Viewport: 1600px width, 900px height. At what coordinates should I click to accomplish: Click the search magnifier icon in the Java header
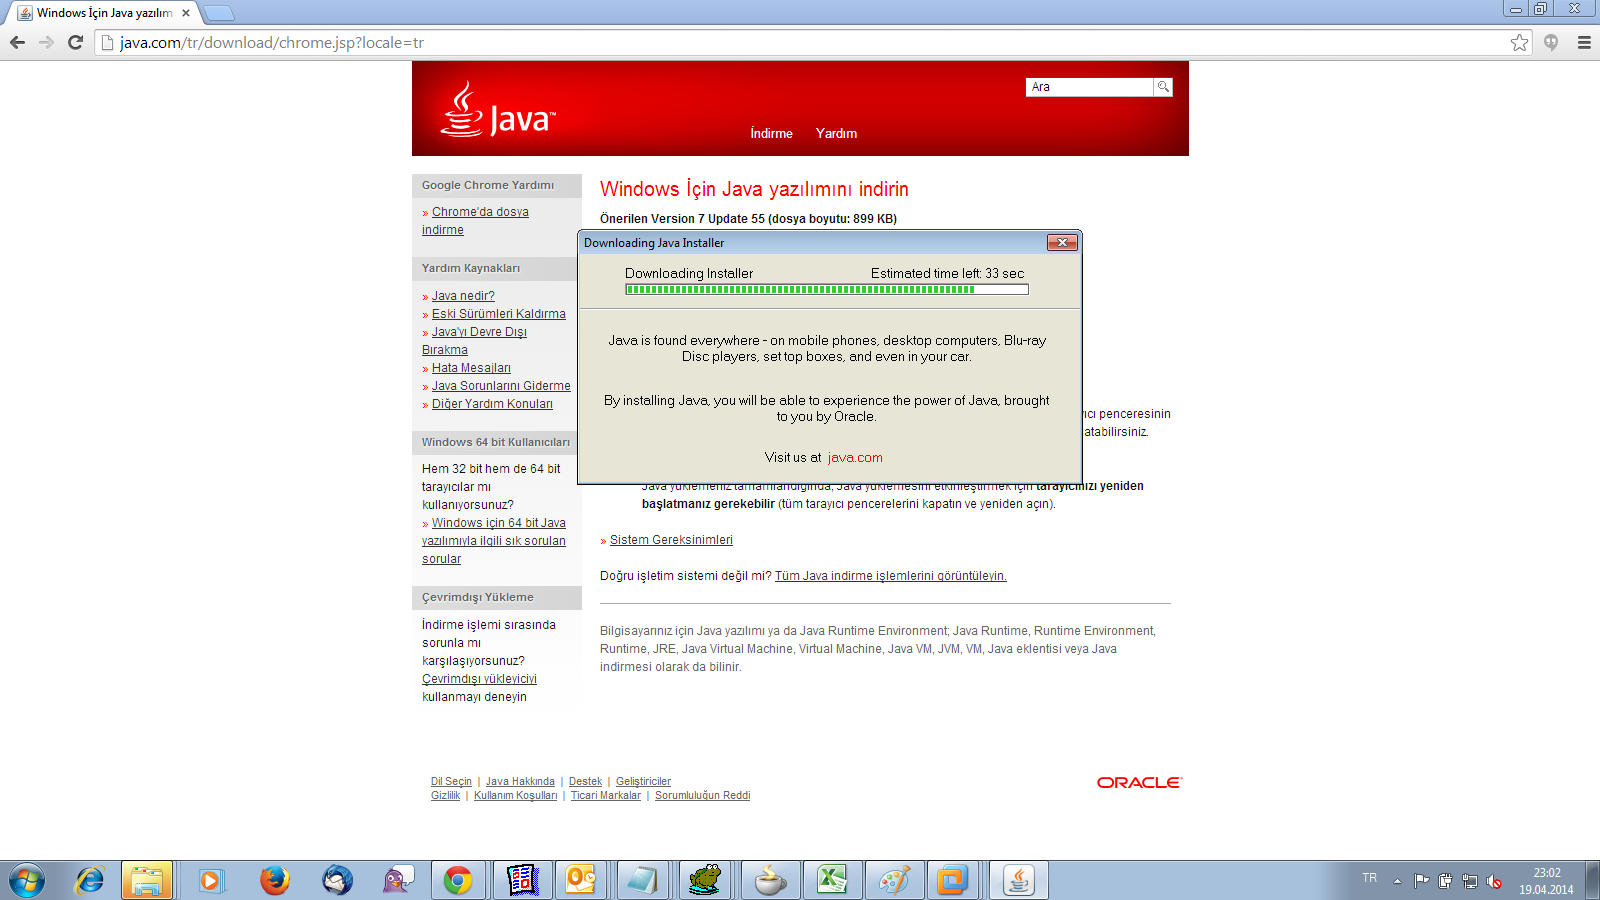tap(1163, 87)
